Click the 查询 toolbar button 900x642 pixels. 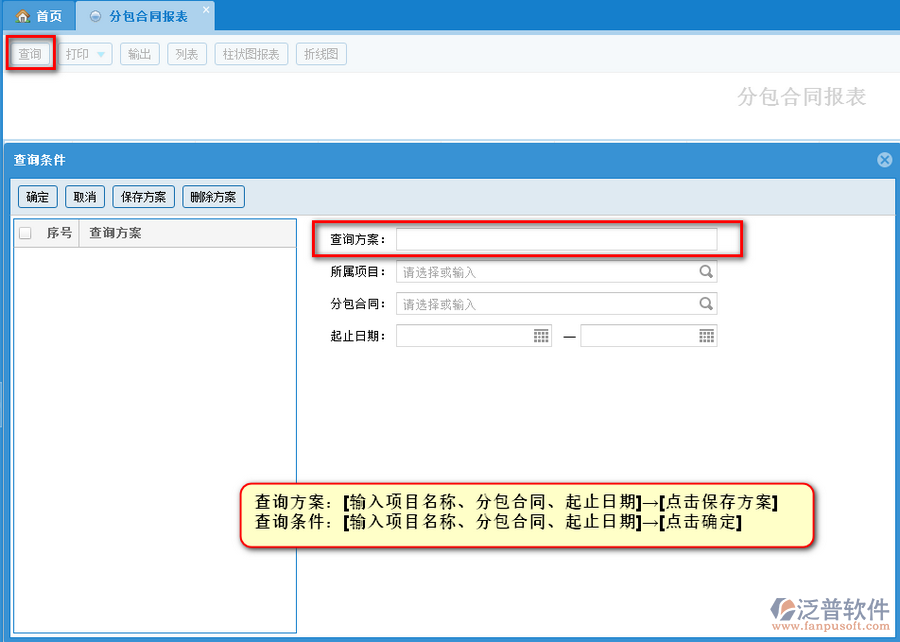point(30,54)
